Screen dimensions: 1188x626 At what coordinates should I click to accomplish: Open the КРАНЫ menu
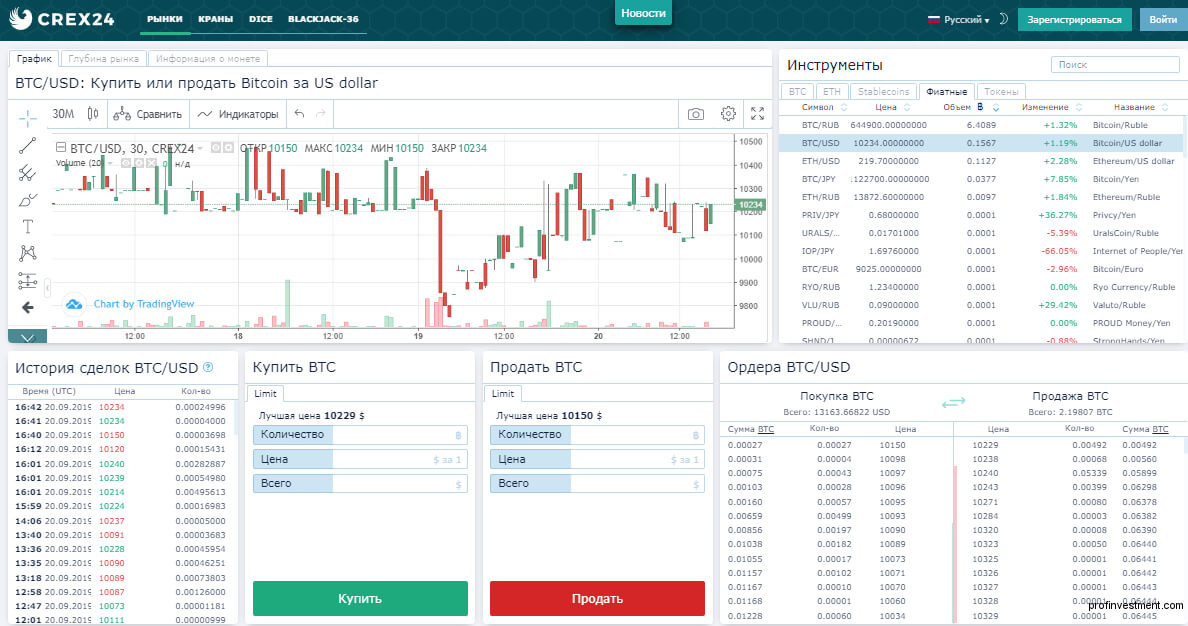216,19
